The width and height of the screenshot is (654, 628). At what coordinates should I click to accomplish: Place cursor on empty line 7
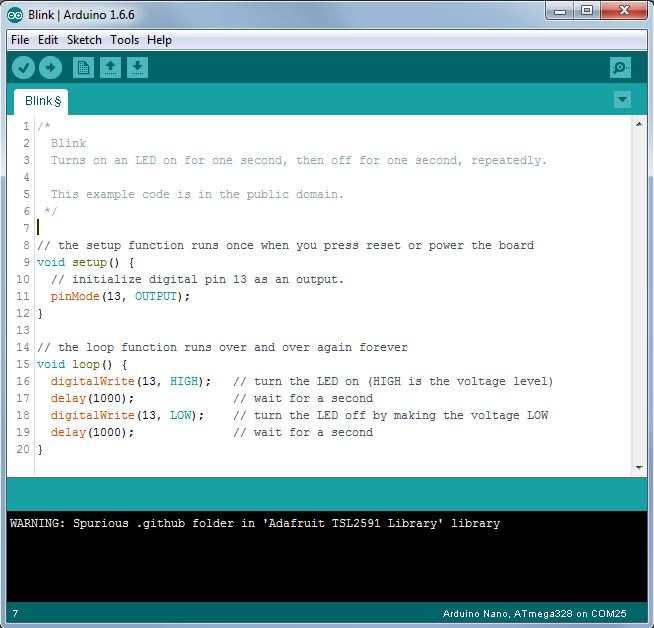334,228
